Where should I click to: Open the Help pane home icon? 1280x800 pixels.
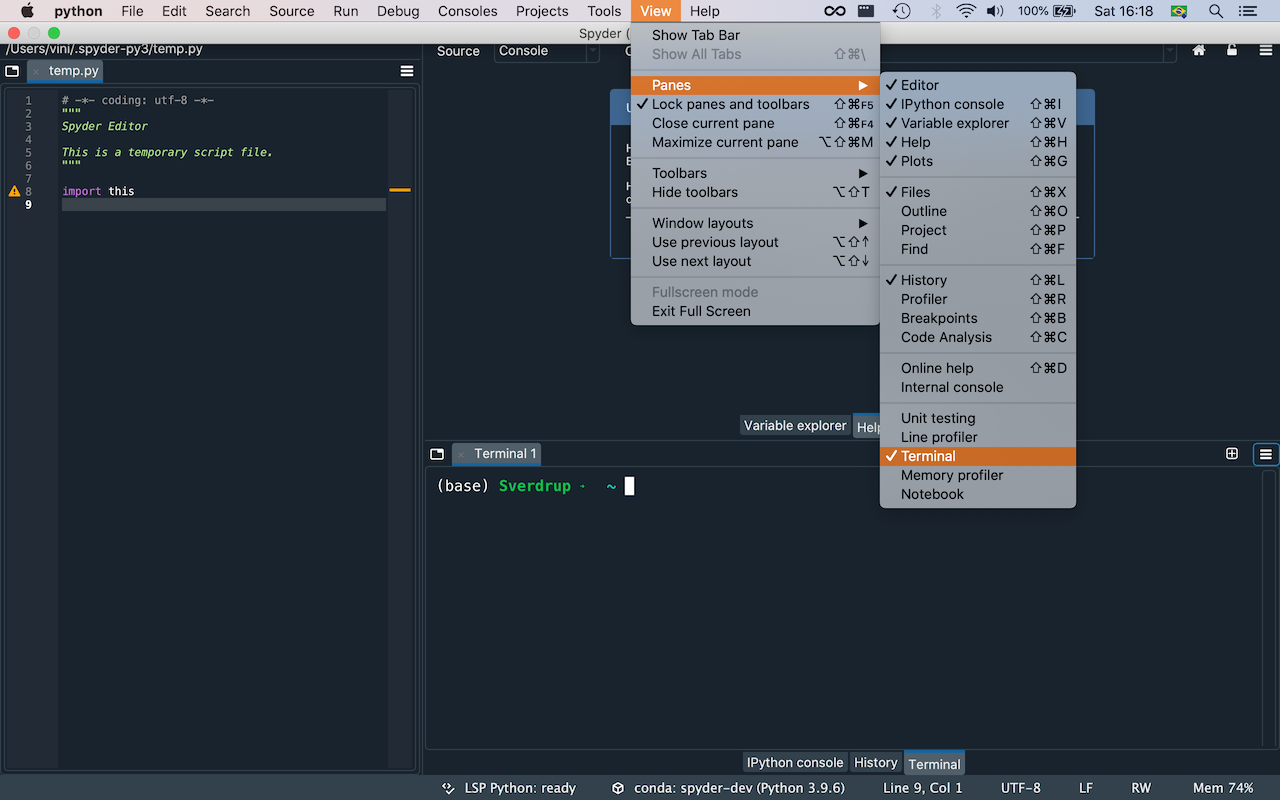1198,50
